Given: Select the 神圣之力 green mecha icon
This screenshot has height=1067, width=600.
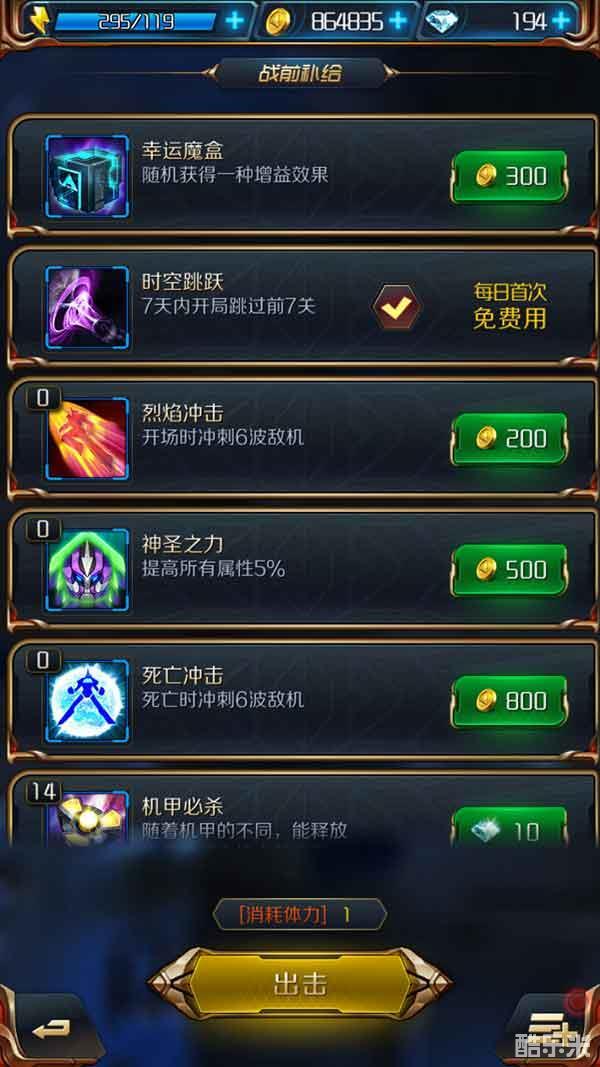Looking at the screenshot, I should point(87,570).
